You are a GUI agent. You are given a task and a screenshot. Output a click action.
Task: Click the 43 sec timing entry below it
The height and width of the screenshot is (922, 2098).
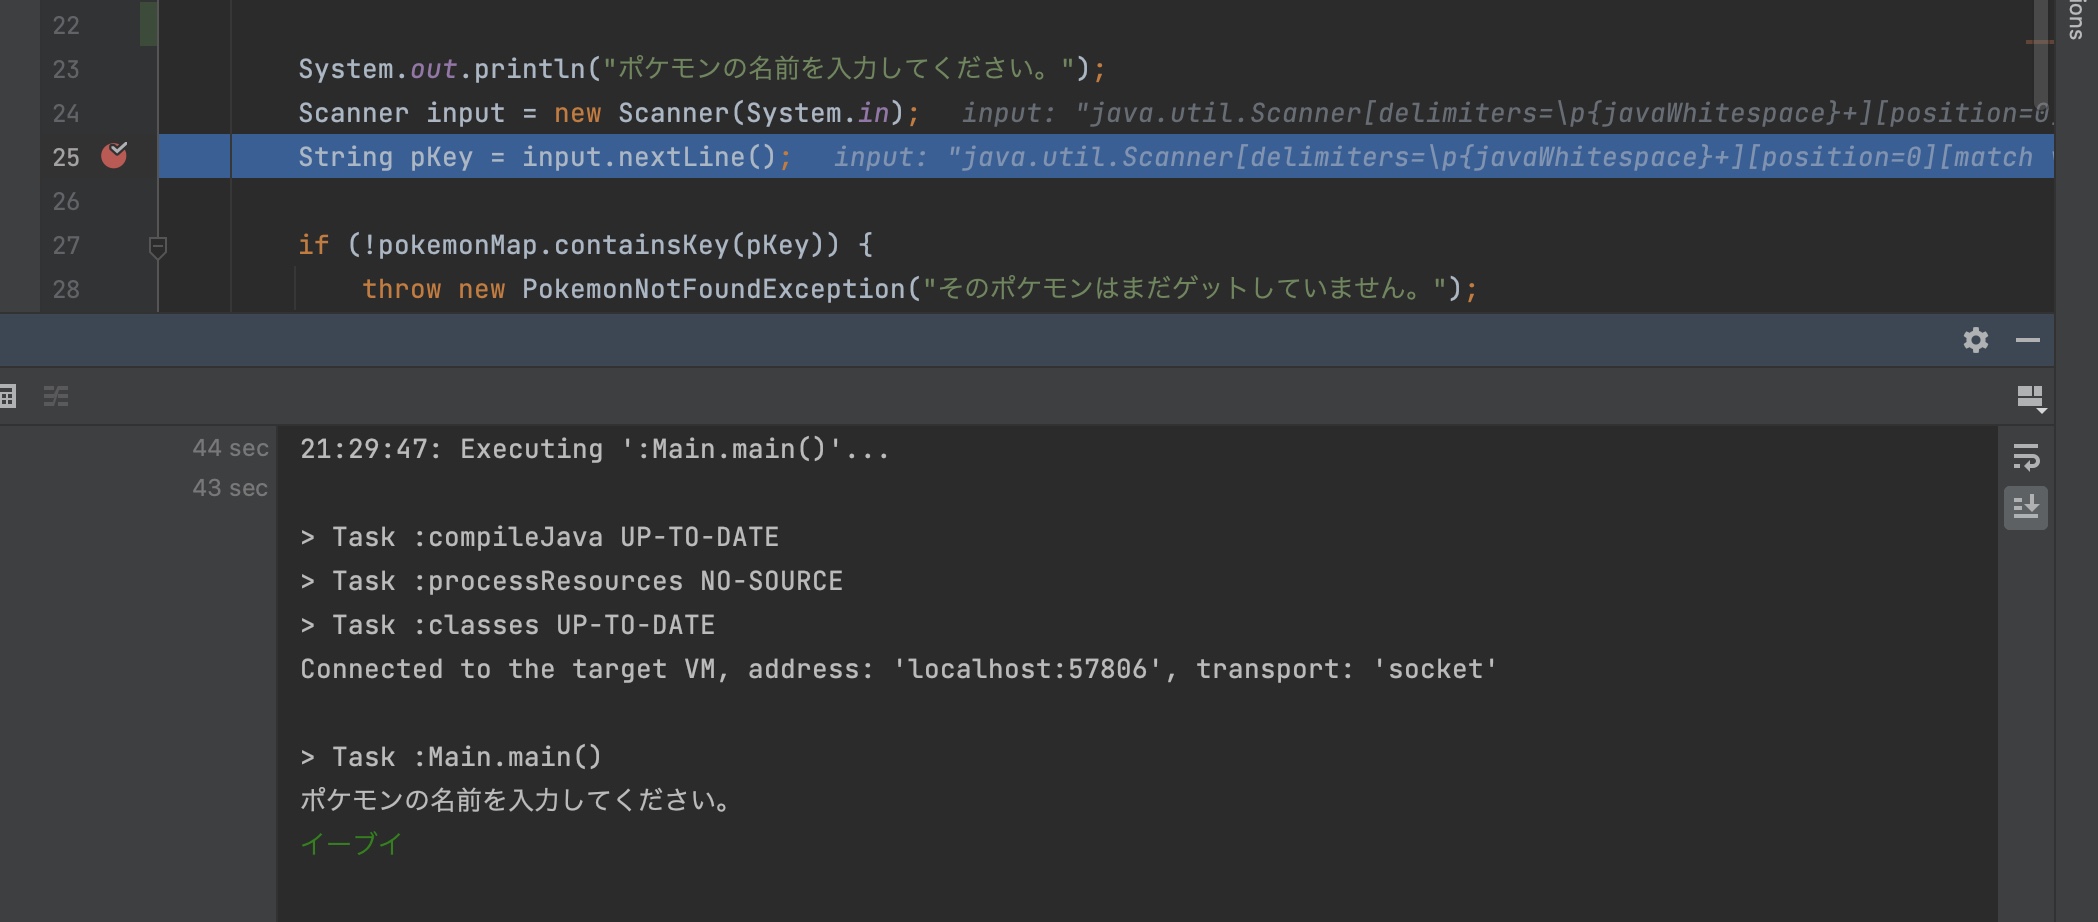[x=228, y=488]
